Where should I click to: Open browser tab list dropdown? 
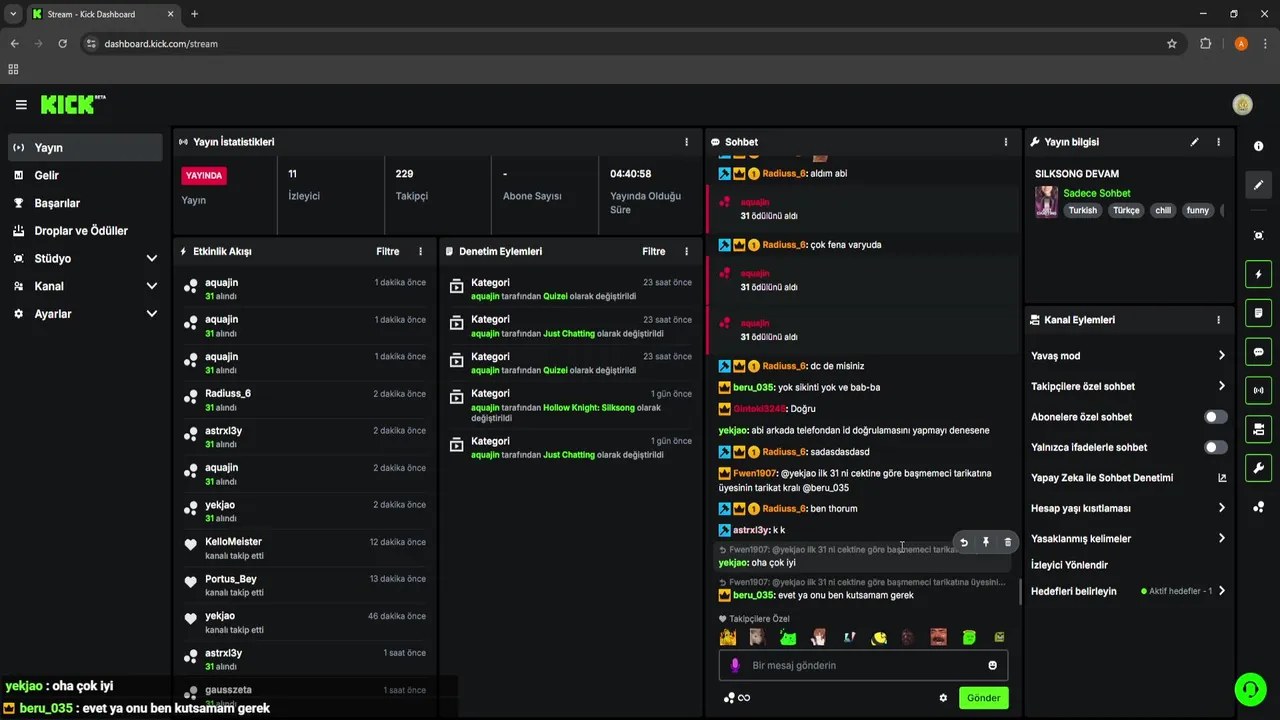(13, 14)
